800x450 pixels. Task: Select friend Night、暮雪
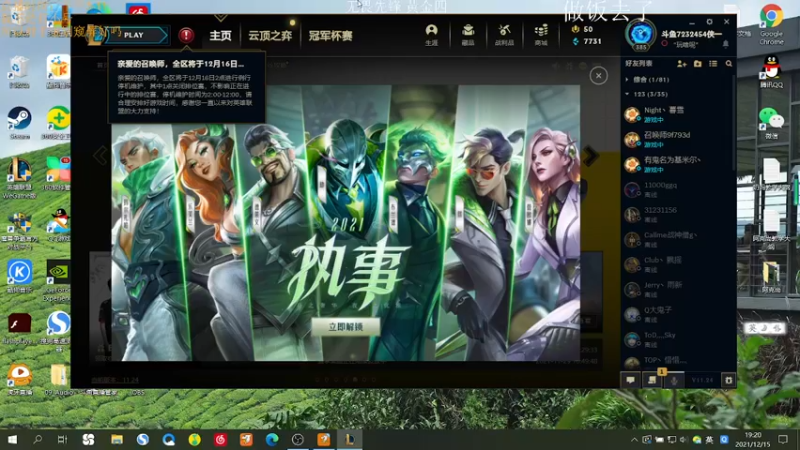click(x=676, y=114)
